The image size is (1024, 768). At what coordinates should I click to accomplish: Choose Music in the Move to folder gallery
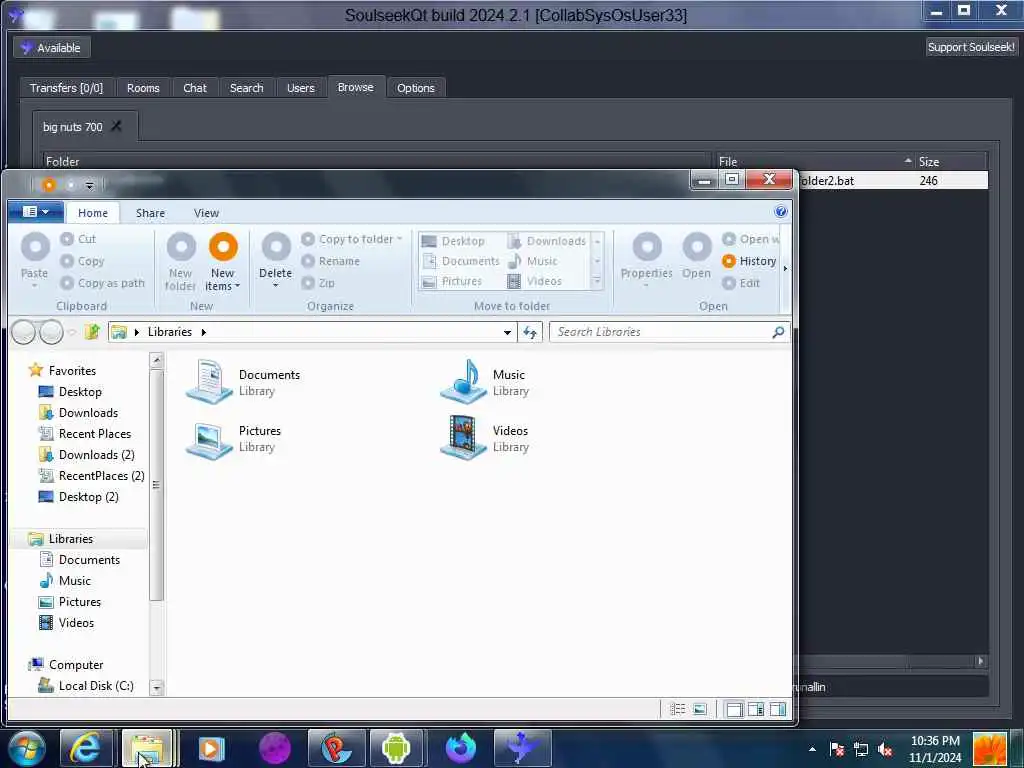[533, 261]
